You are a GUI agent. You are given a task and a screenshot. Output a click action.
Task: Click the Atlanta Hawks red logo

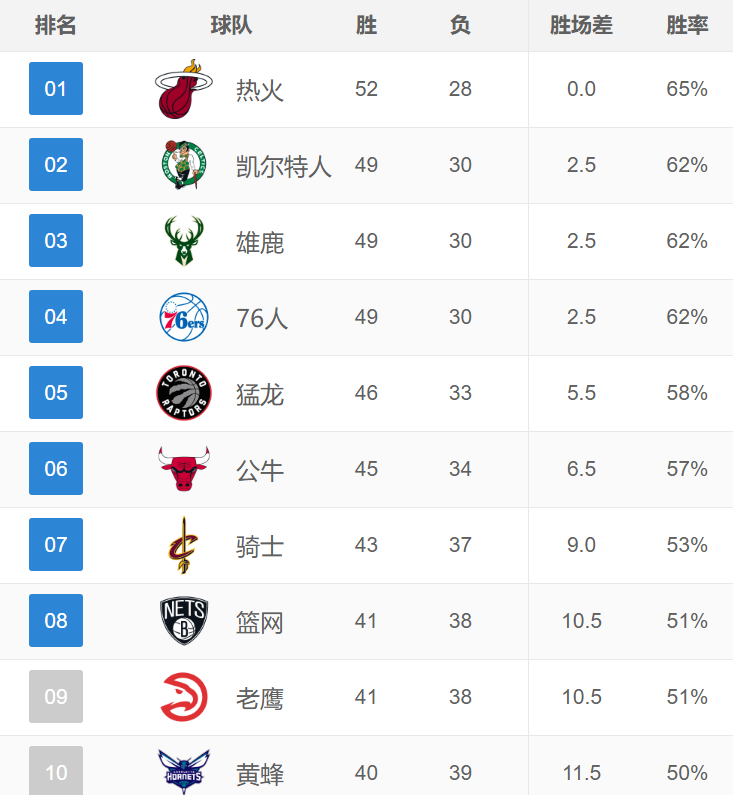pos(184,697)
